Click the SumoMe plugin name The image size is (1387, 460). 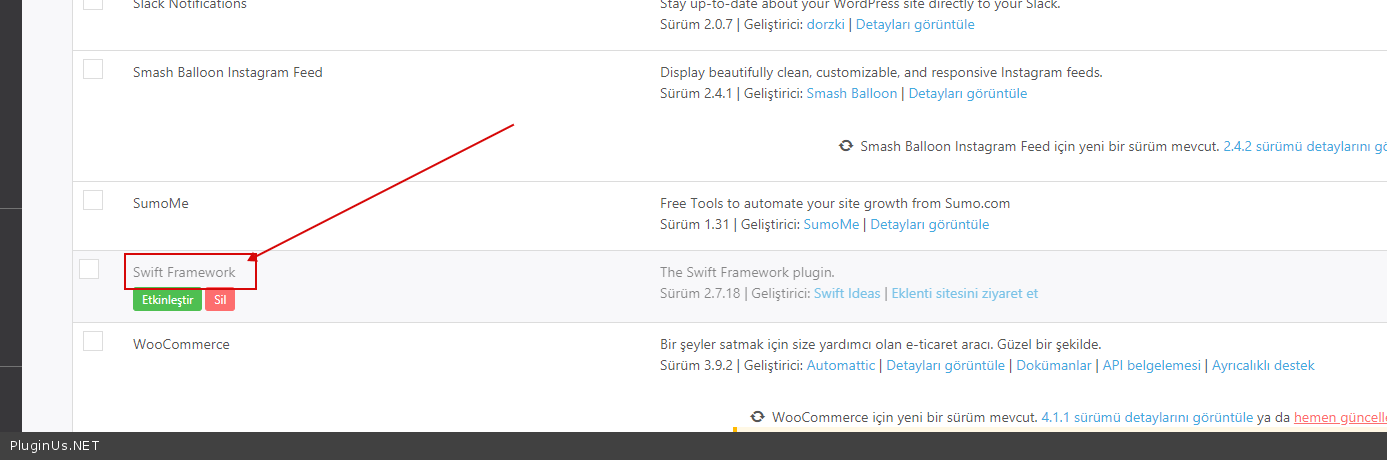point(161,203)
